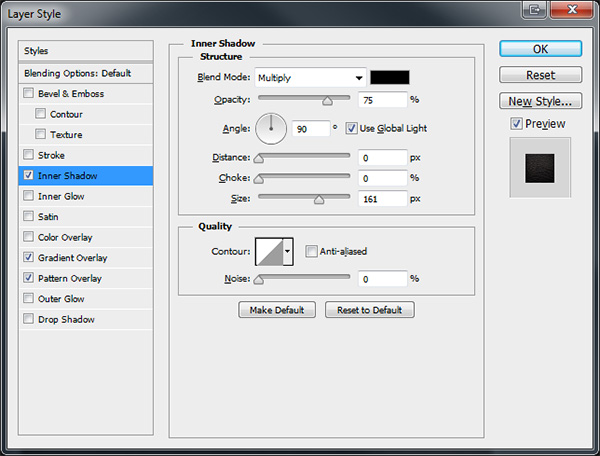600x456 pixels.
Task: Click the Choke slider handle
Action: pos(259,179)
